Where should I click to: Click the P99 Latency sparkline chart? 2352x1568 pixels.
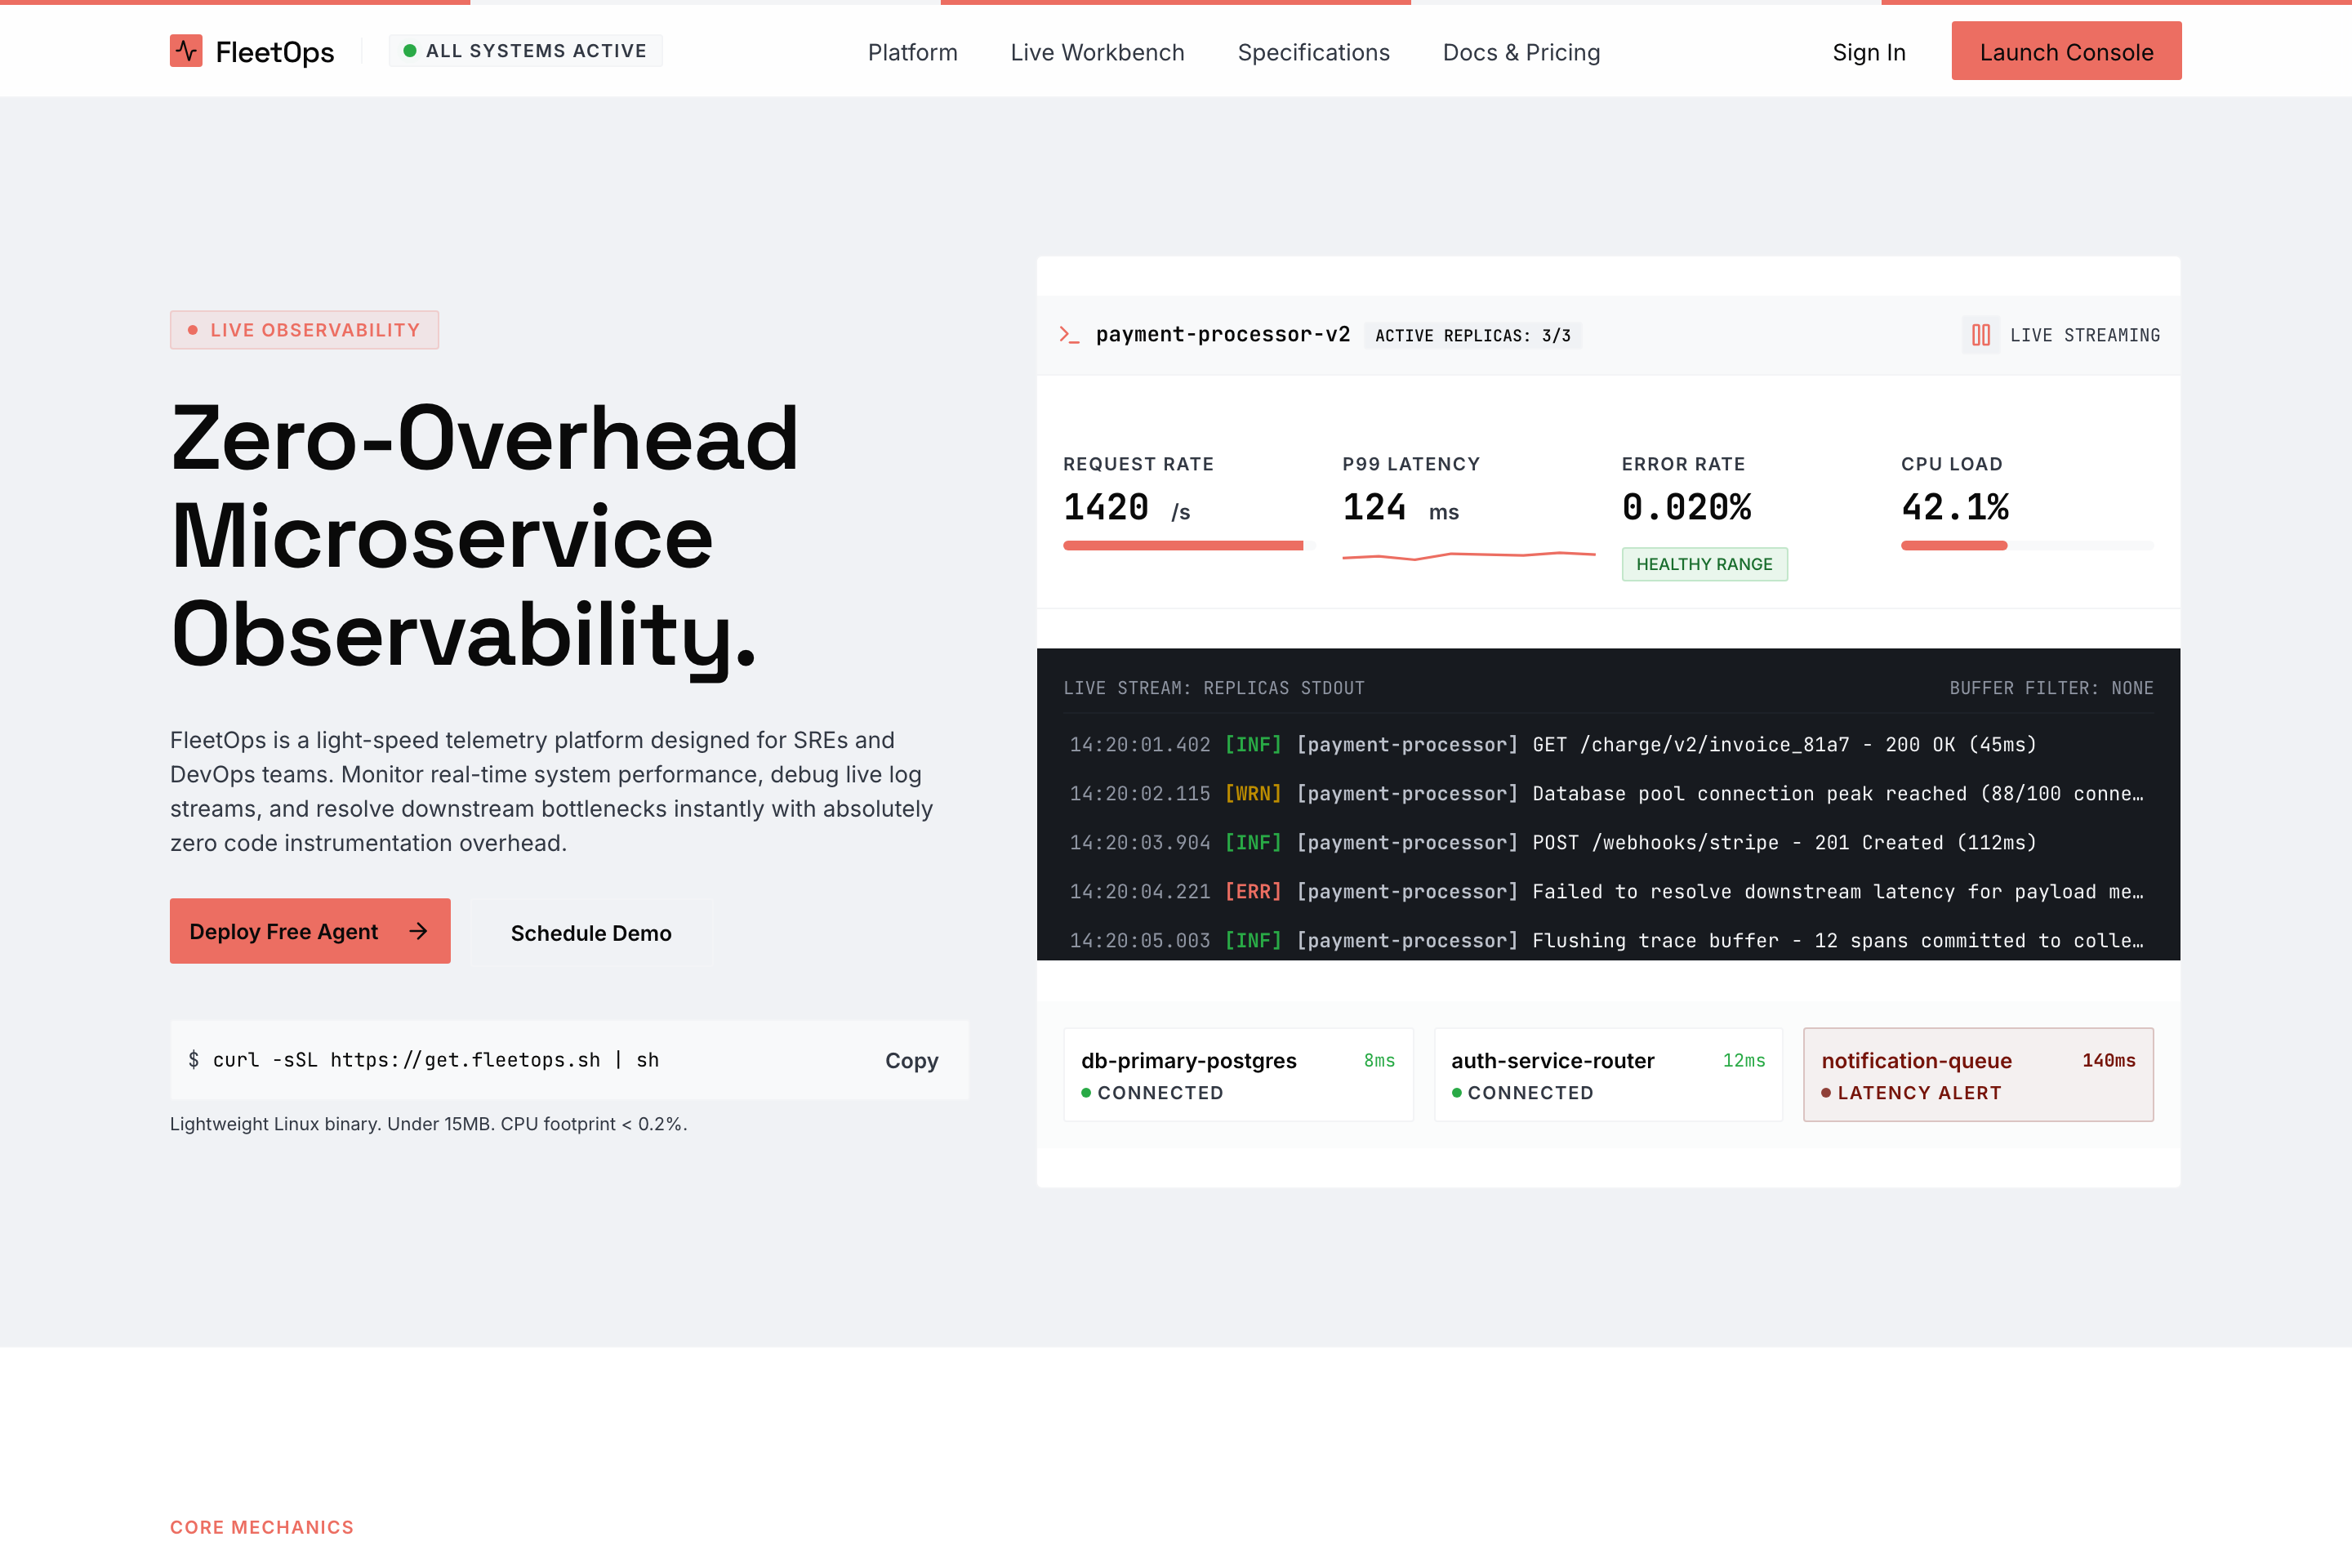[x=1468, y=555]
